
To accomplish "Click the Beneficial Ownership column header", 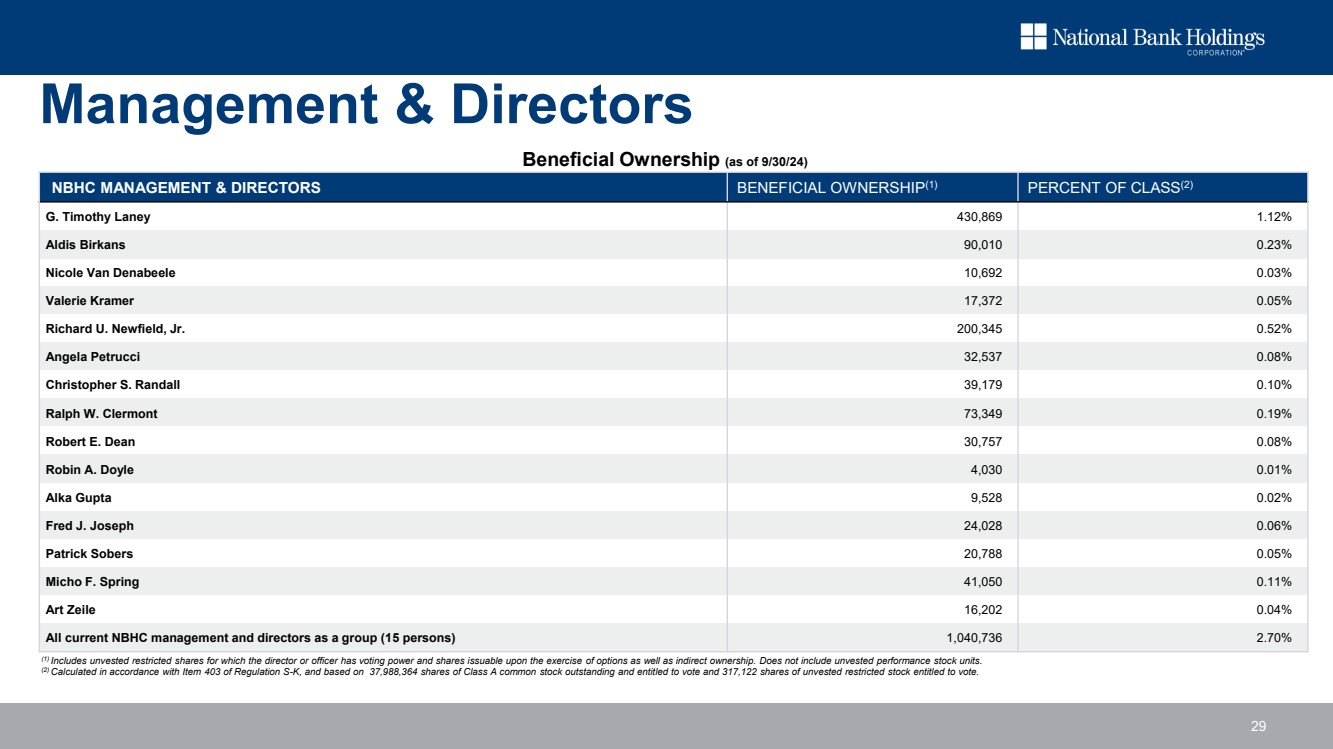I will (836, 187).
